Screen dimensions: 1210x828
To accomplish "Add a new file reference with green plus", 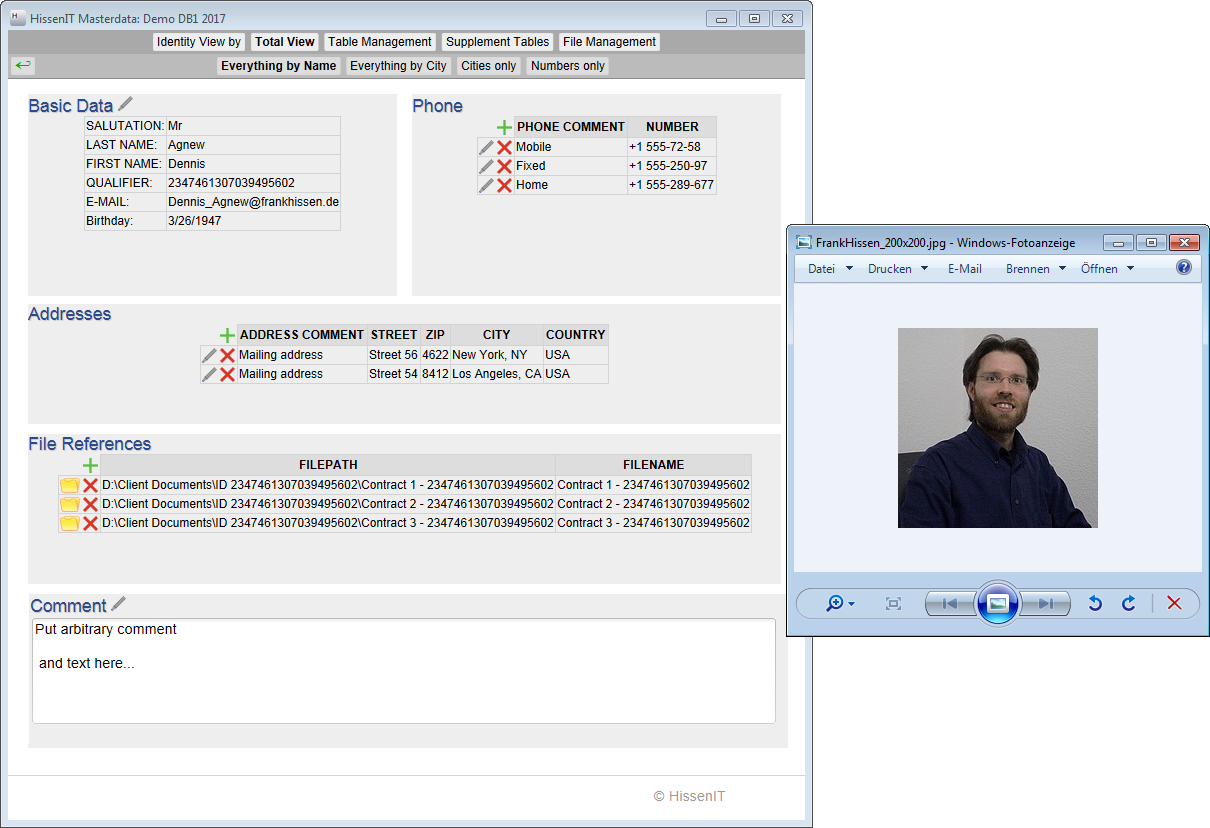I will click(90, 465).
